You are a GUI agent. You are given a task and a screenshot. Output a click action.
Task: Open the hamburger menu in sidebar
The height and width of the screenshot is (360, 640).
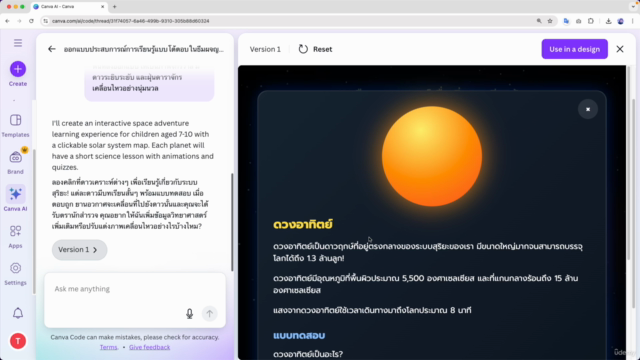18,43
